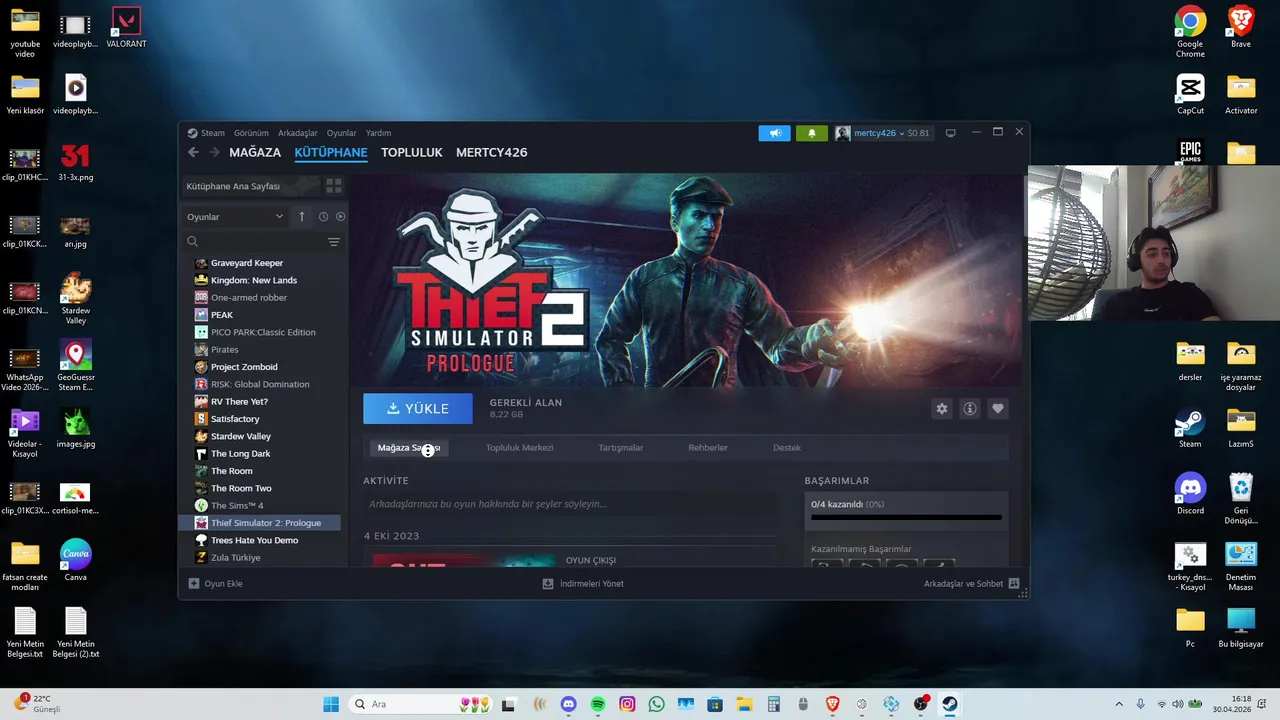Go to the MAĞAZA tab
The width and height of the screenshot is (1280, 720).
pyautogui.click(x=255, y=152)
